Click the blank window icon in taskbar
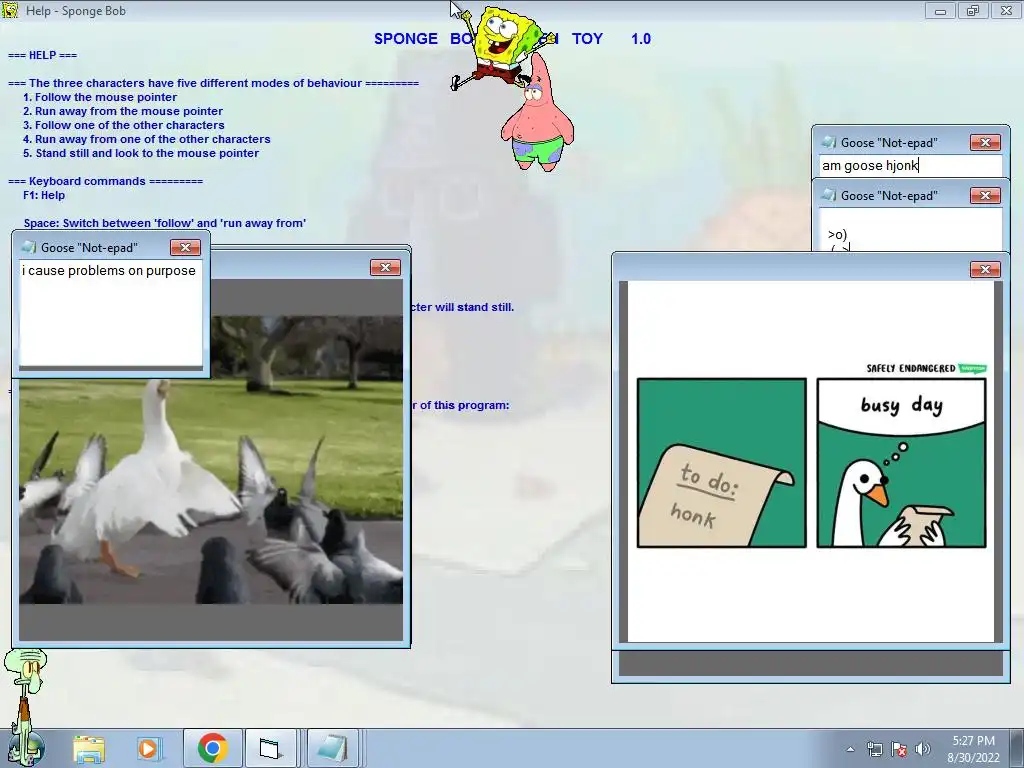The image size is (1024, 768). tap(270, 748)
